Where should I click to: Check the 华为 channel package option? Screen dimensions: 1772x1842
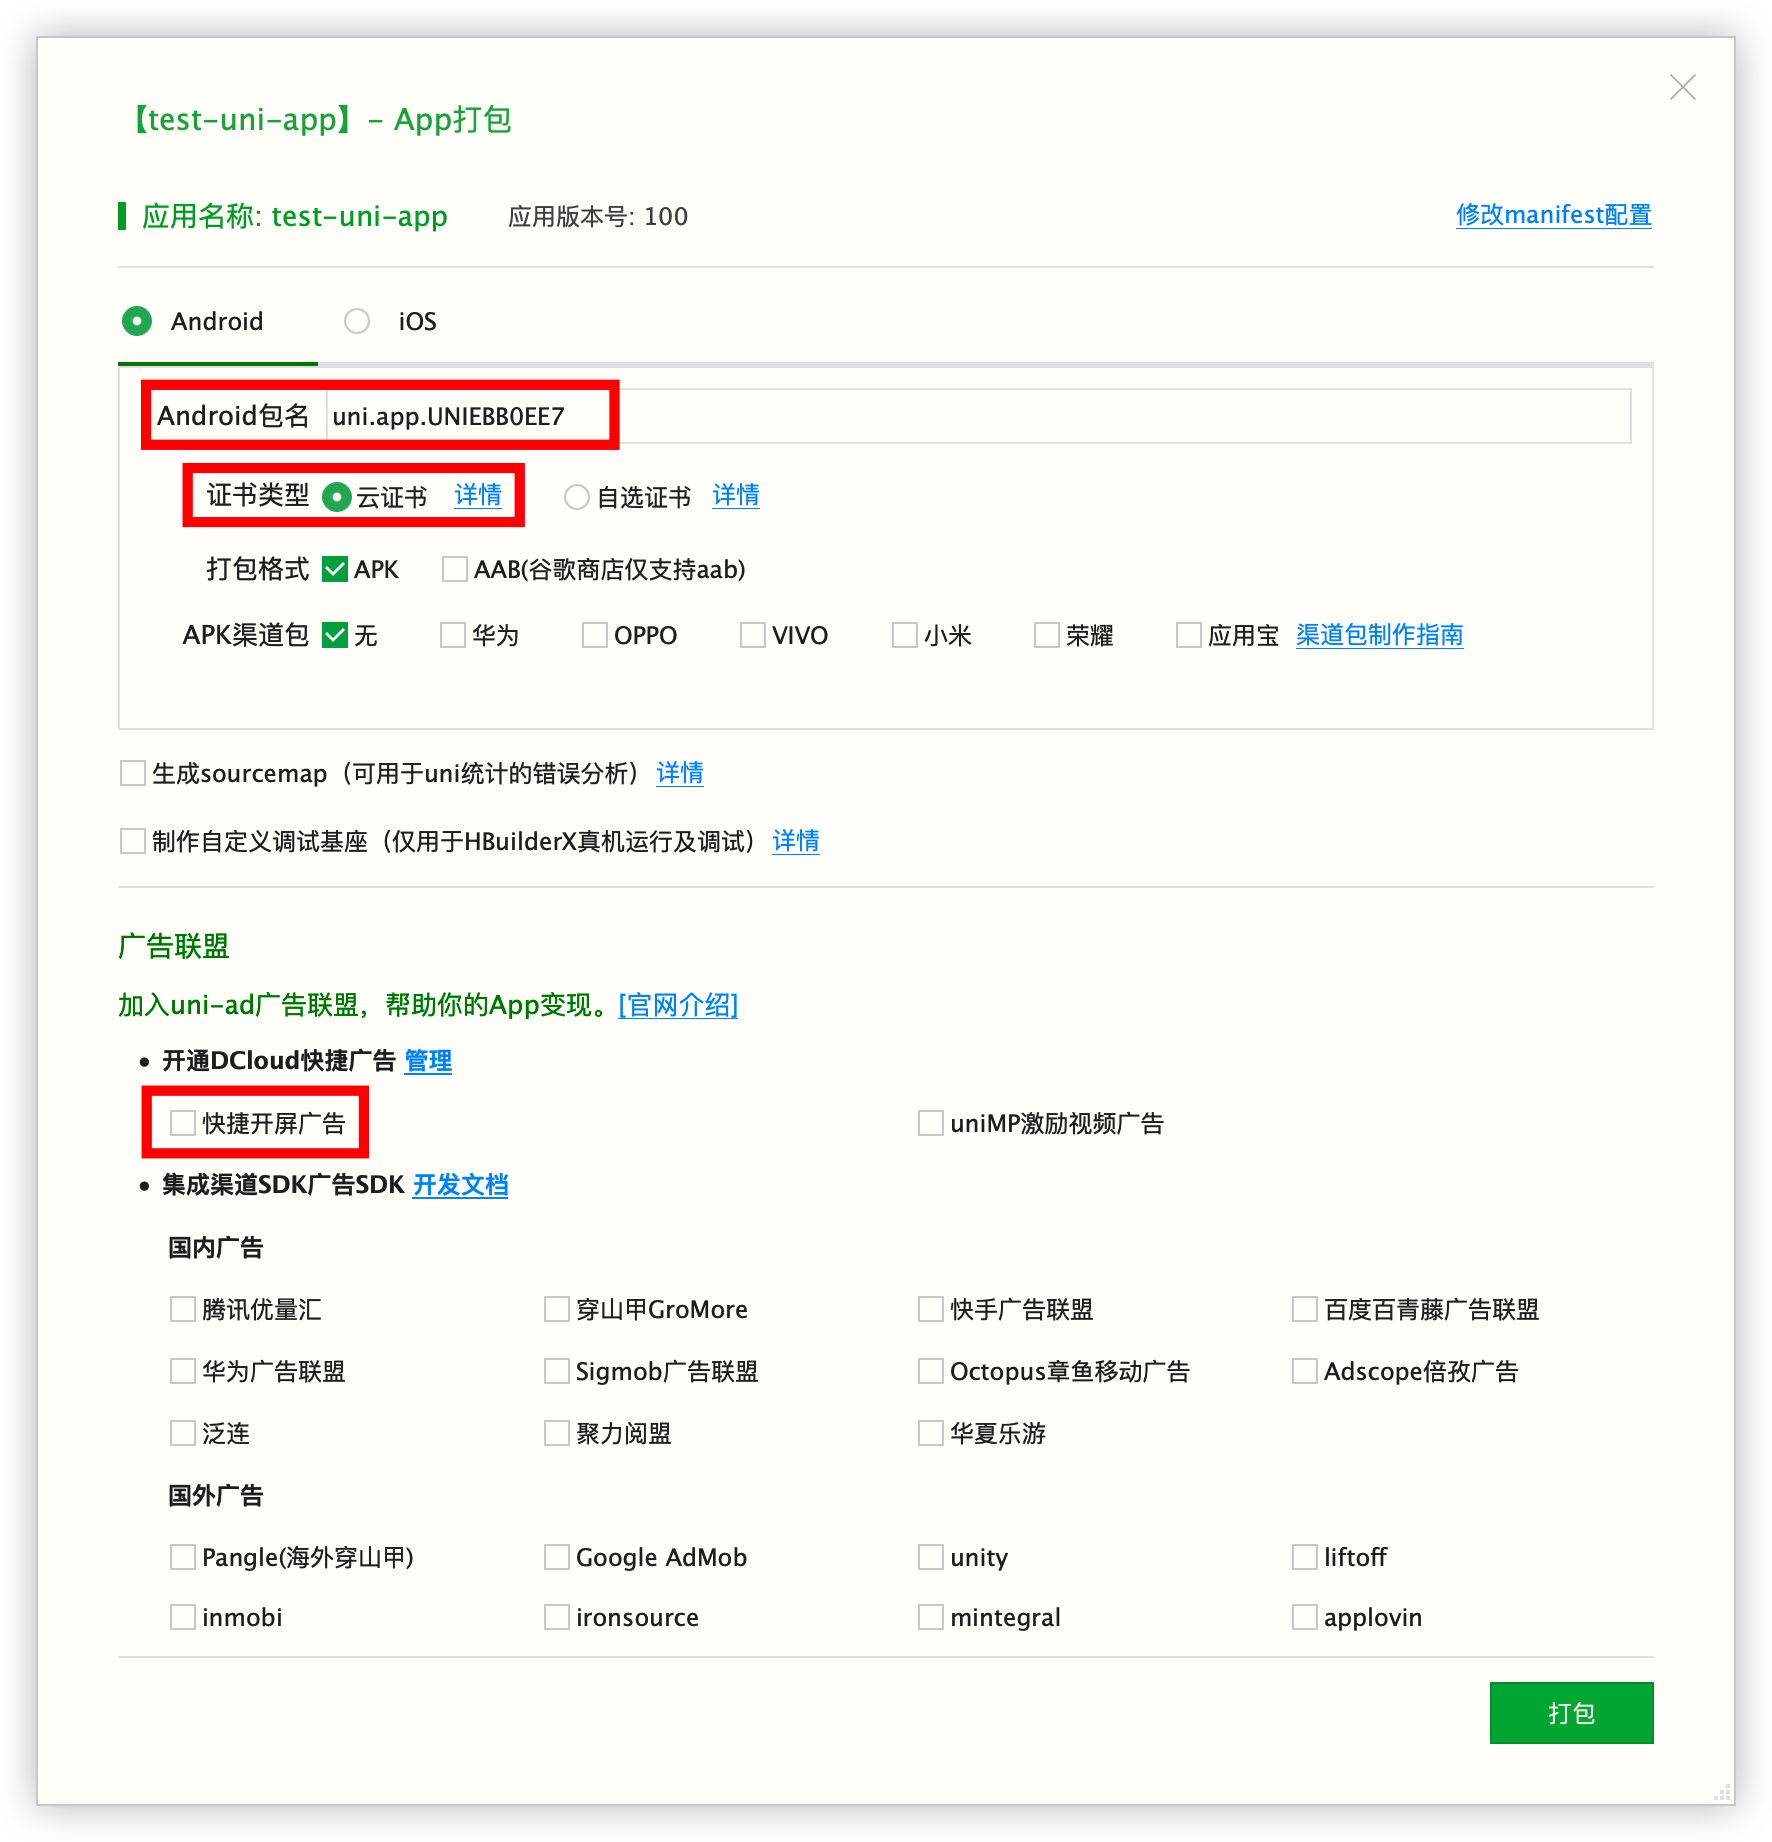pos(453,635)
